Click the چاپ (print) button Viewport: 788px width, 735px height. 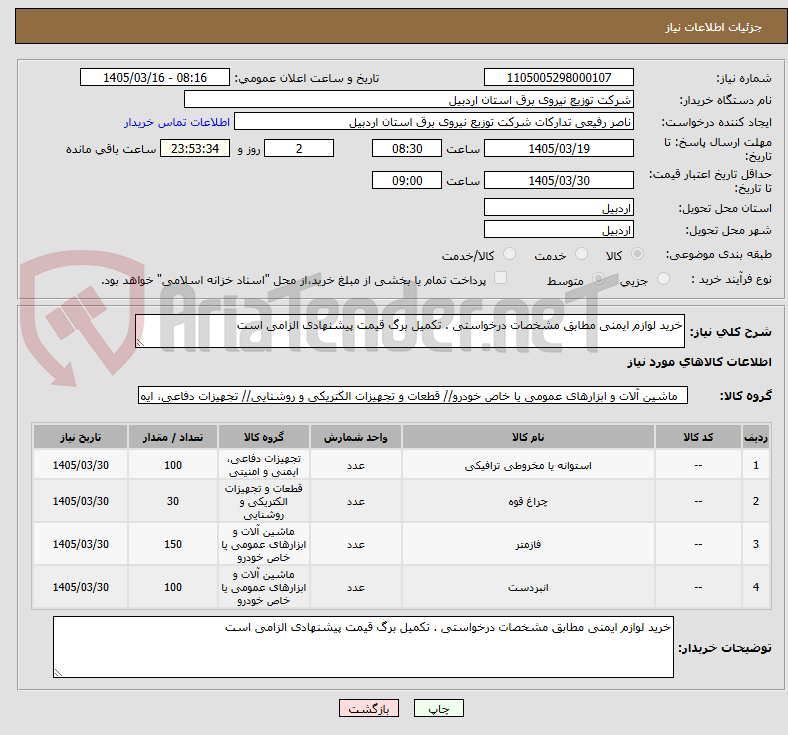[x=438, y=708]
